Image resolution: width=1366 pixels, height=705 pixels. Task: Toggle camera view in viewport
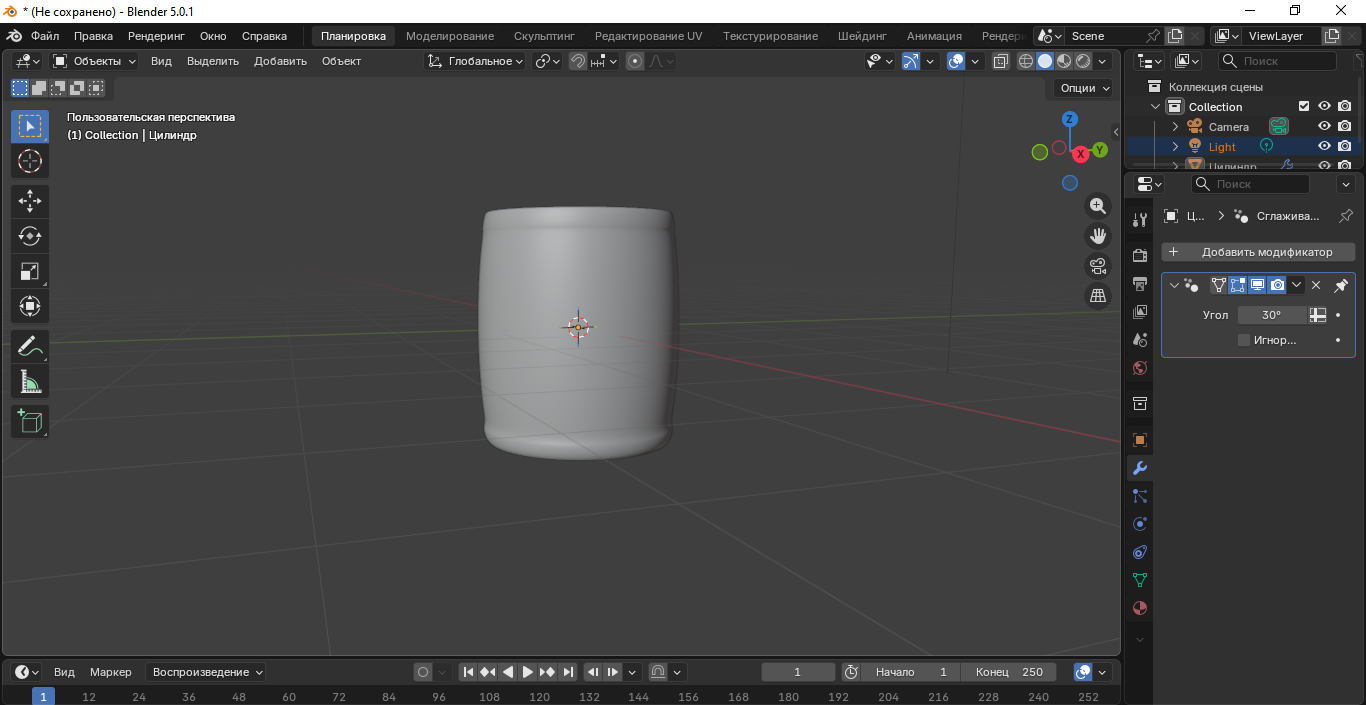click(x=1098, y=266)
